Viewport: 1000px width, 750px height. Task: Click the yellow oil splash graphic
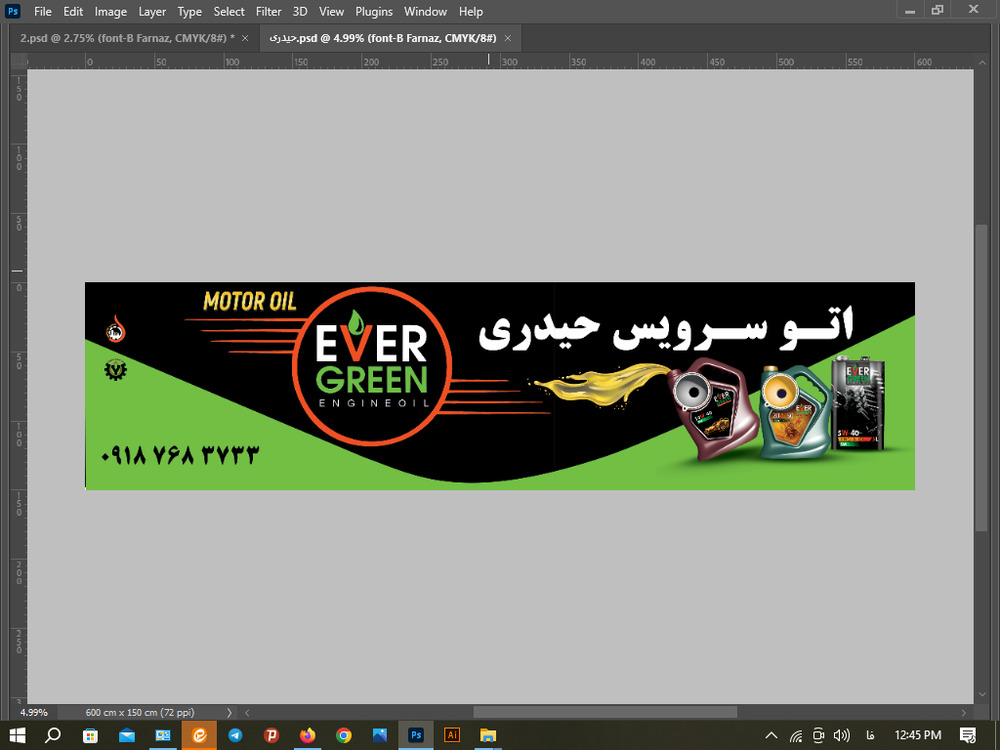tap(598, 384)
